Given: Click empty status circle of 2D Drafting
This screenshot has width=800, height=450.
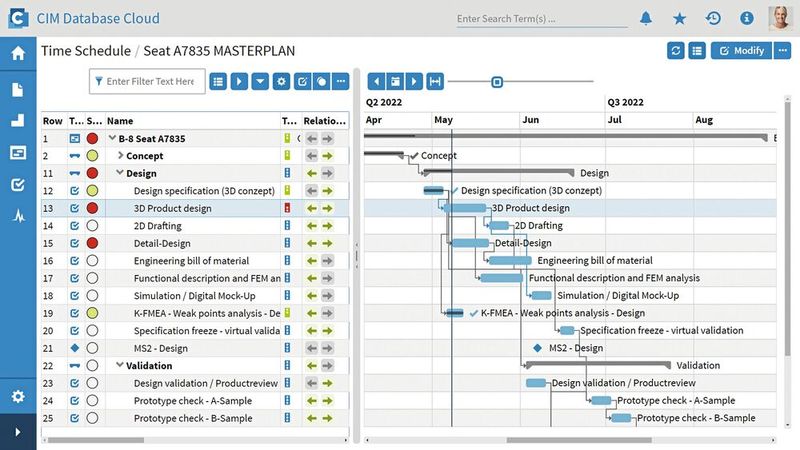Looking at the screenshot, I should pyautogui.click(x=92, y=226).
